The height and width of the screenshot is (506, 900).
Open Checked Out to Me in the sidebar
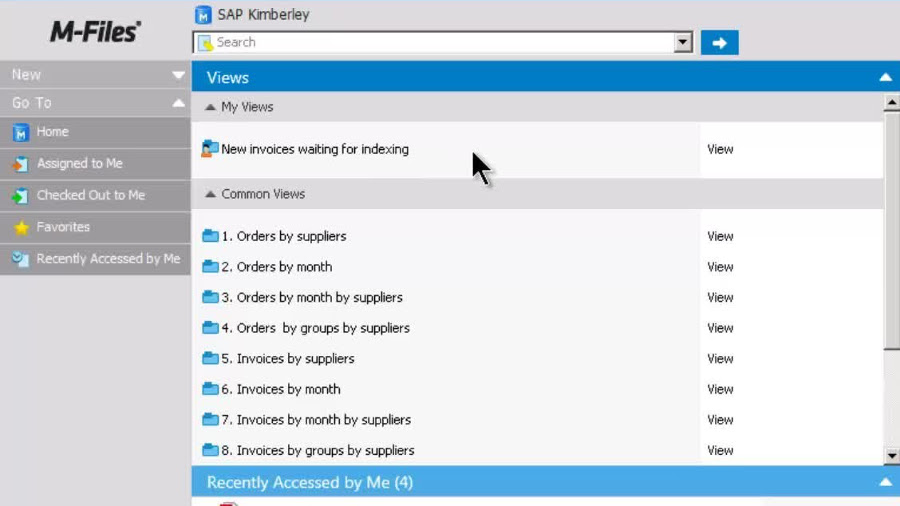(x=95, y=196)
